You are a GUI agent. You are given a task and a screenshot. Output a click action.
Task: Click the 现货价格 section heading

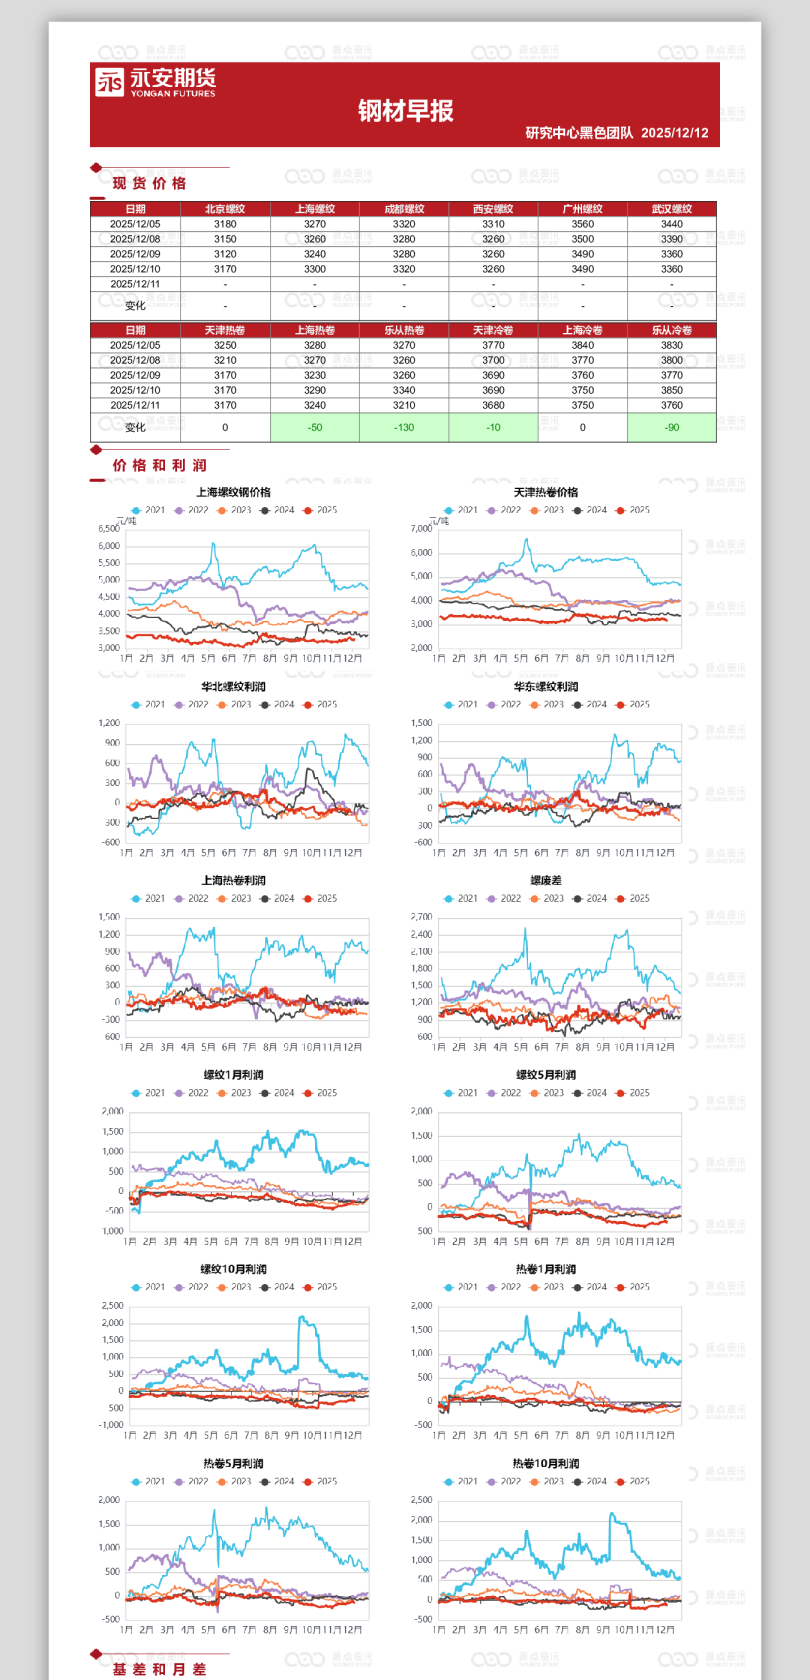(149, 183)
